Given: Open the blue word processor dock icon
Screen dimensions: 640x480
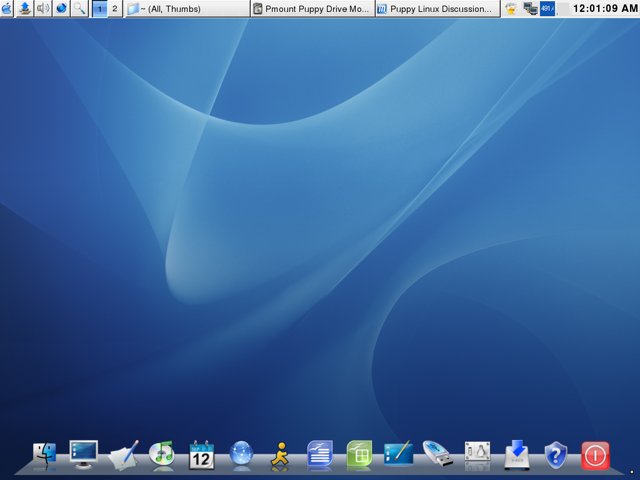Looking at the screenshot, I should pyautogui.click(x=320, y=453).
